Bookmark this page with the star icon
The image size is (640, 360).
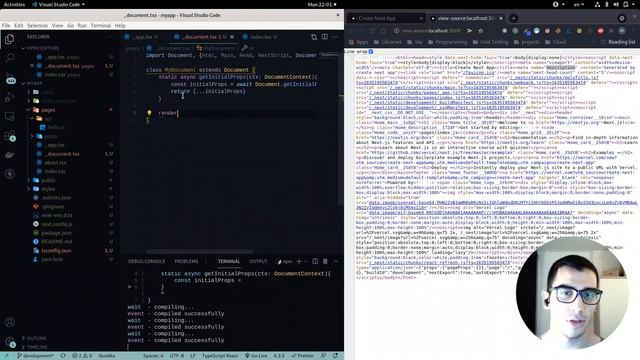[x=480, y=31]
